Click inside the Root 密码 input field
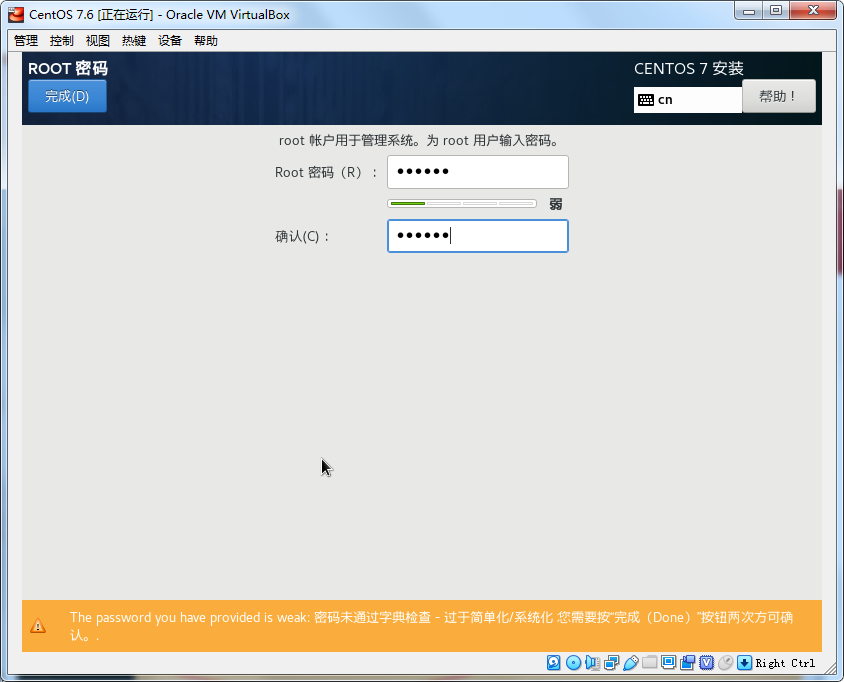 click(477, 171)
